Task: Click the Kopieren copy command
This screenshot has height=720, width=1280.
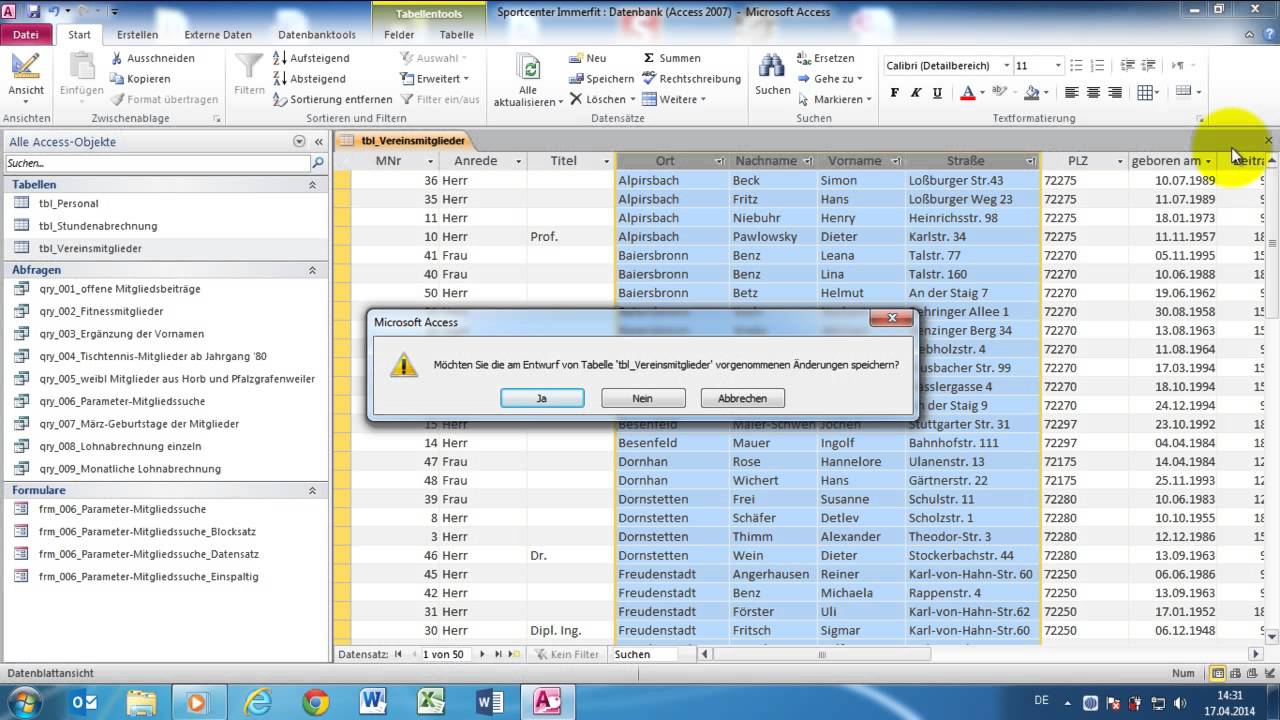Action: click(x=140, y=79)
